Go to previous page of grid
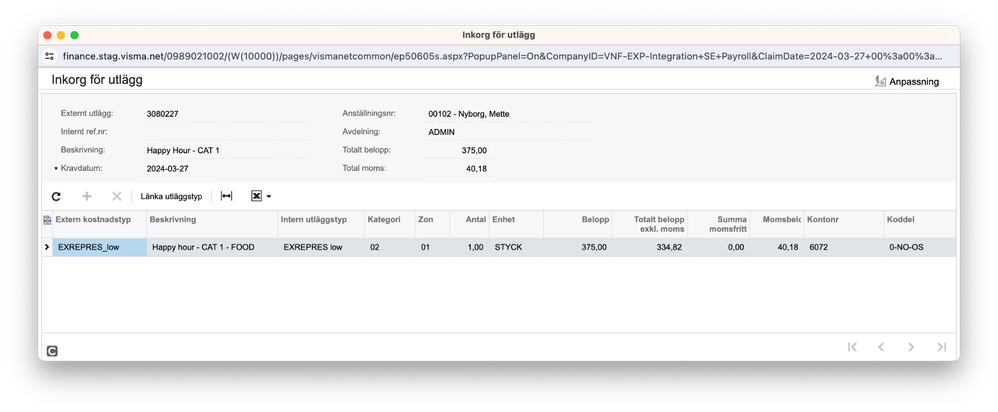This screenshot has width=998, height=412. tap(882, 347)
